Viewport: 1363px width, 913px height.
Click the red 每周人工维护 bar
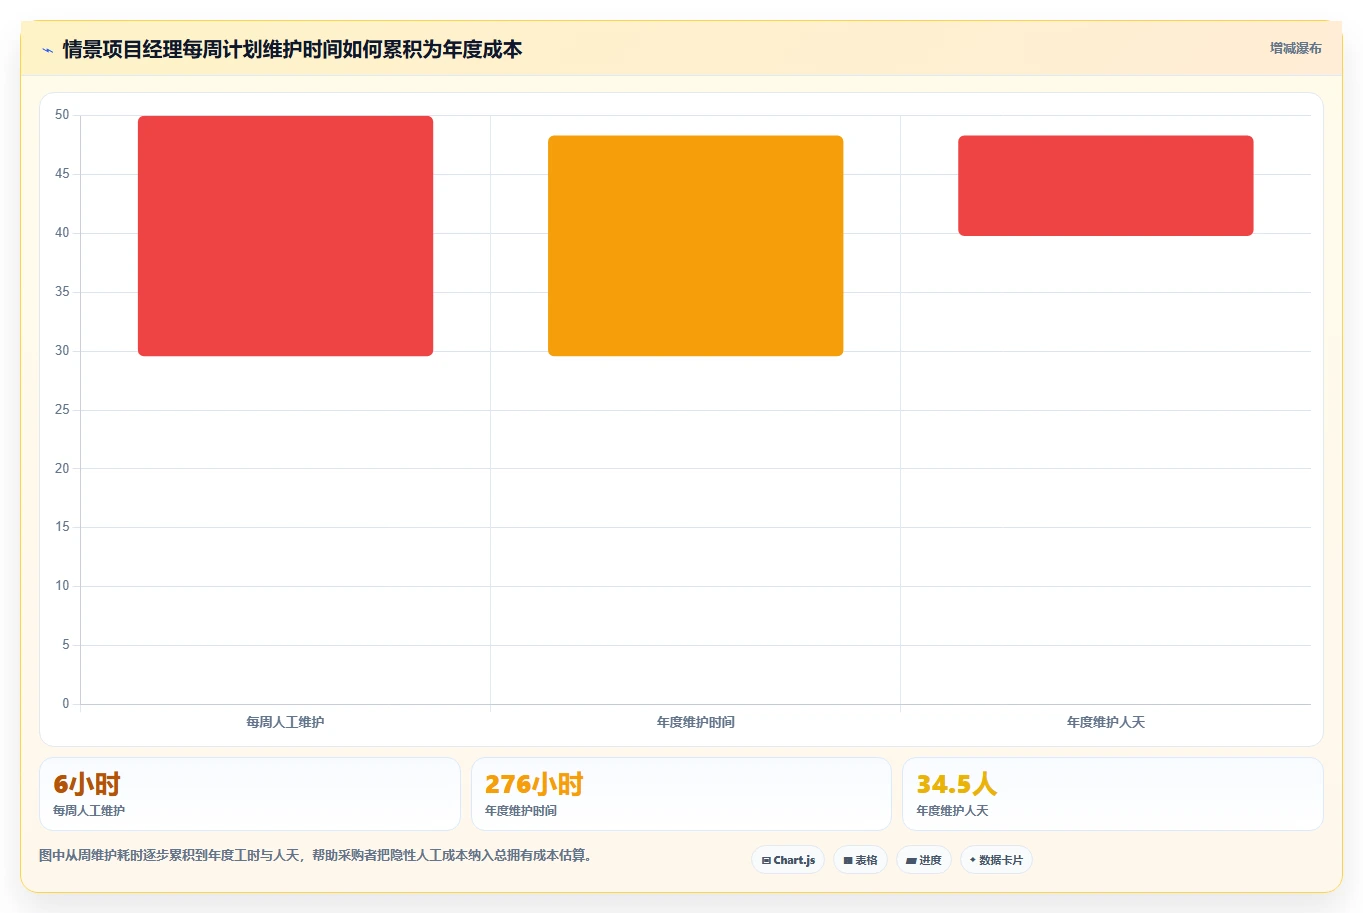click(x=285, y=236)
